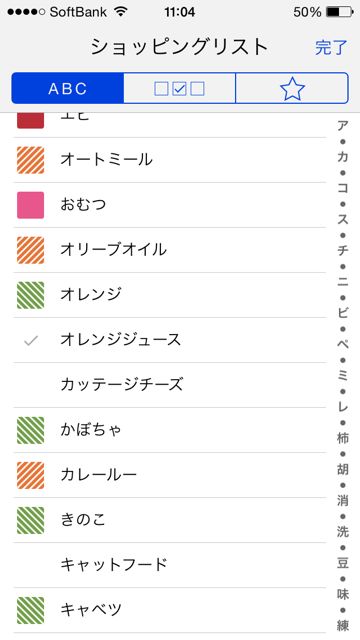This screenshot has height=640, width=360.
Task: Open the star favorites tab
Action: (292, 88)
